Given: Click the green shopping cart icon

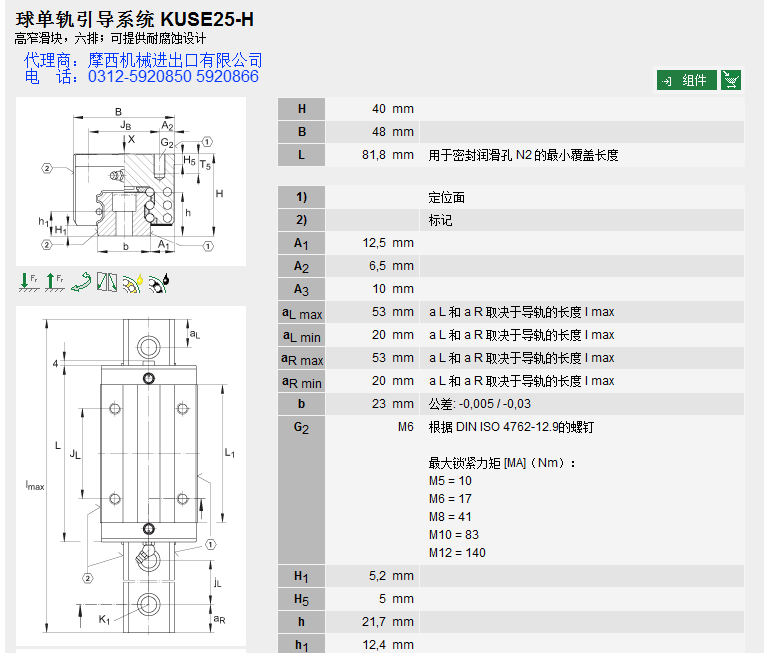Looking at the screenshot, I should (x=731, y=80).
